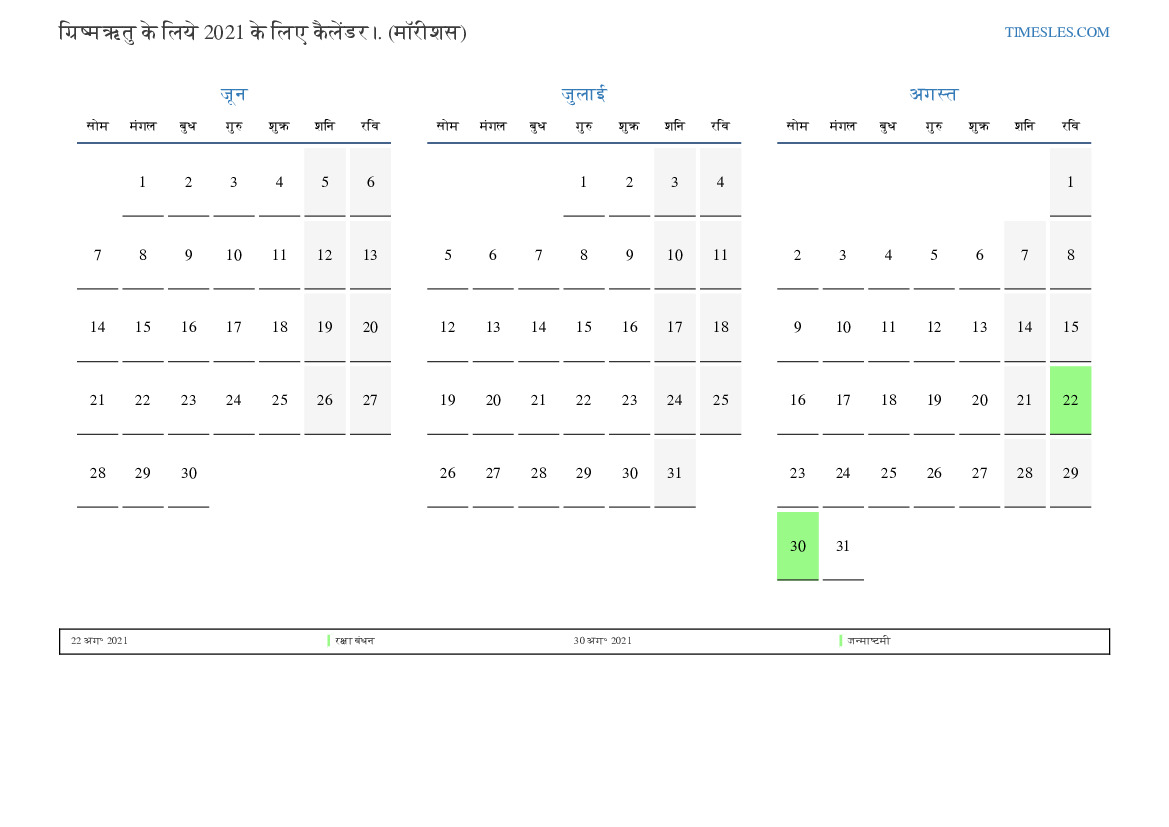
Task: Select August 31 in the calendar
Action: [x=843, y=546]
